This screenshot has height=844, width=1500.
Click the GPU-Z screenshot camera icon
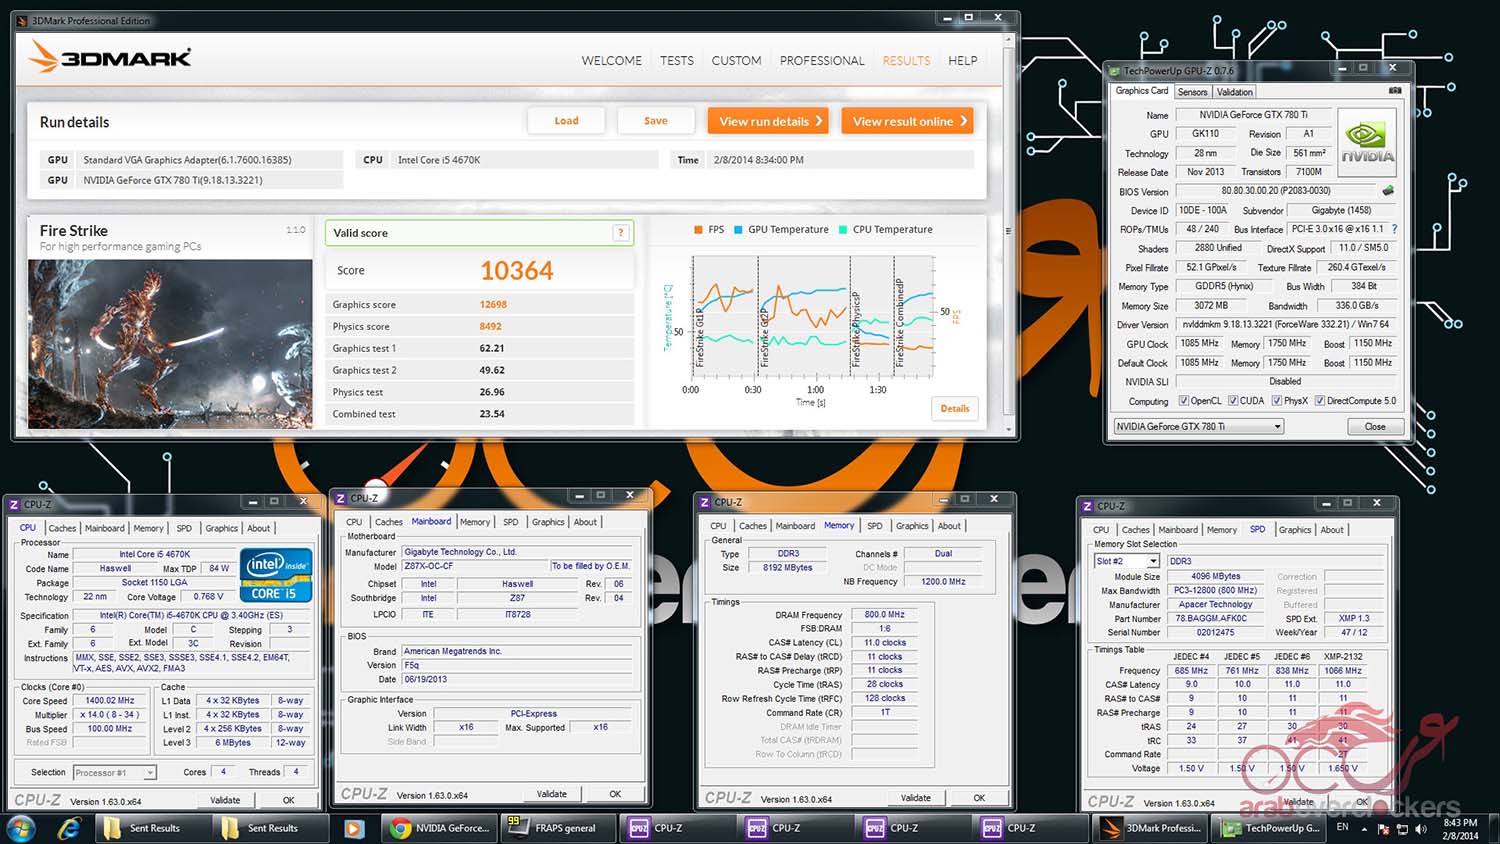(1395, 91)
